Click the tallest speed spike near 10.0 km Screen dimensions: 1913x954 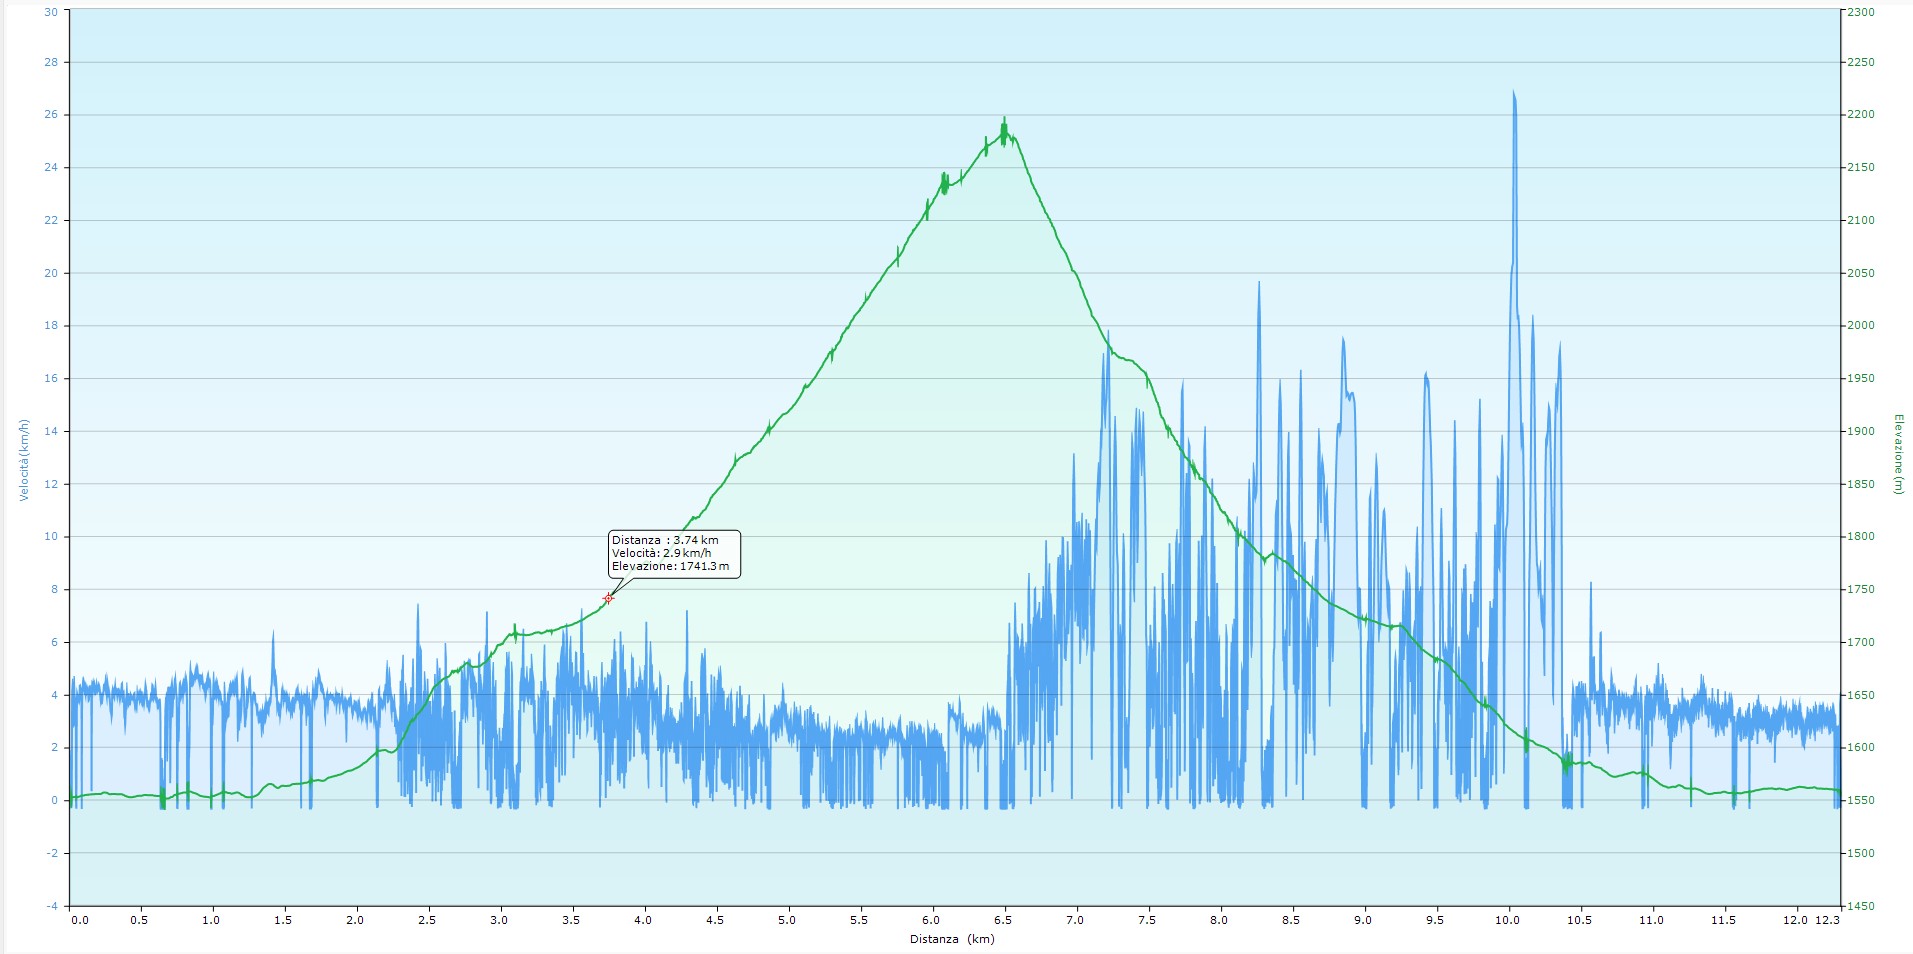tap(1513, 95)
